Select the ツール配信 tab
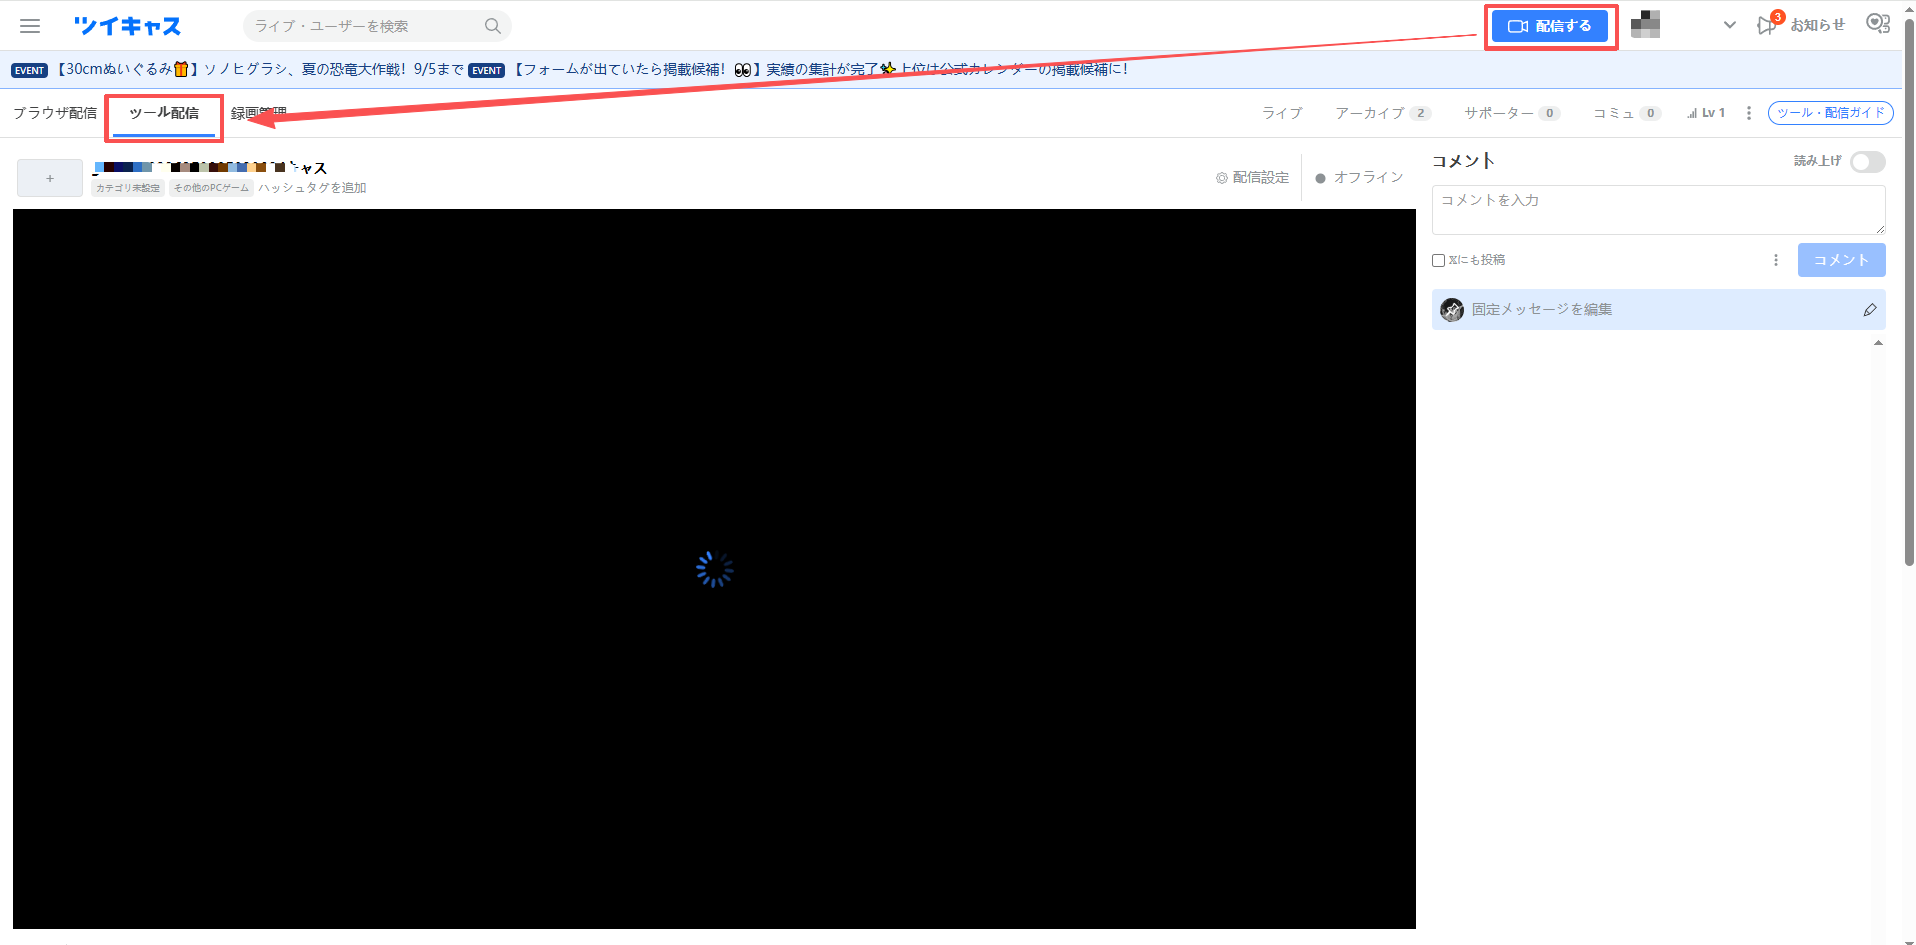 point(164,113)
